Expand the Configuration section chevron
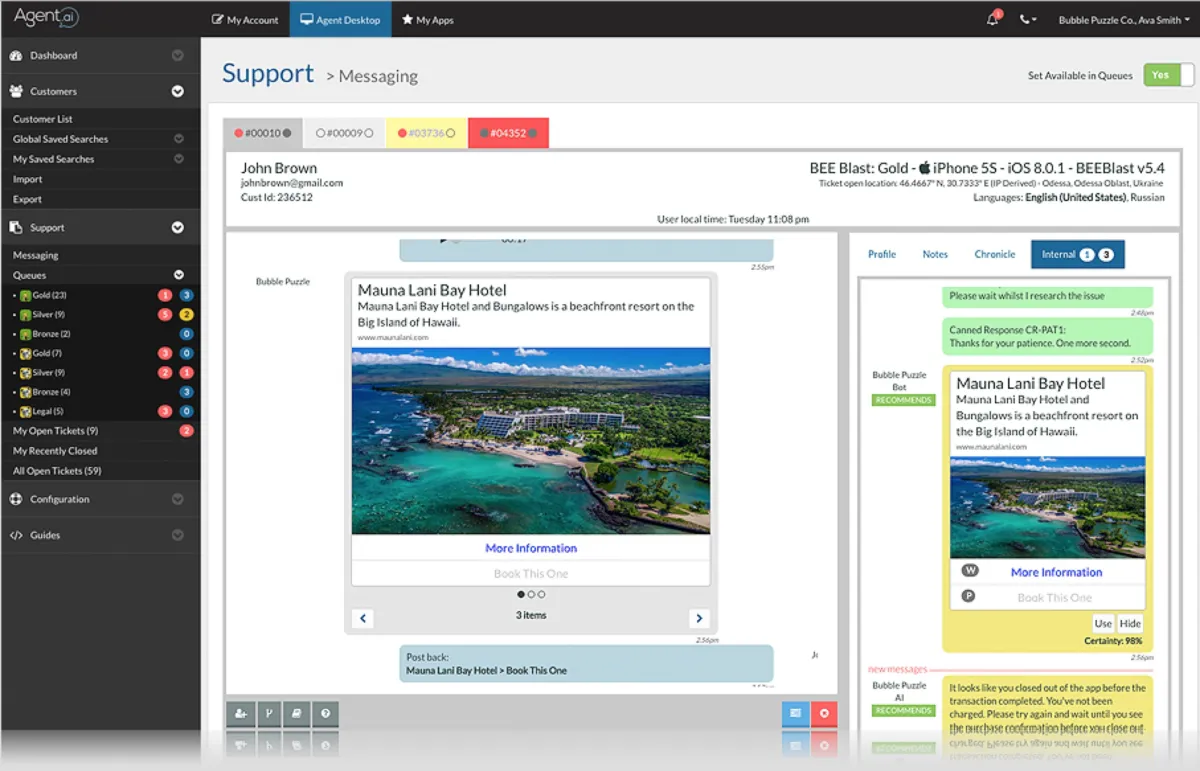The width and height of the screenshot is (1200, 771). 178,499
